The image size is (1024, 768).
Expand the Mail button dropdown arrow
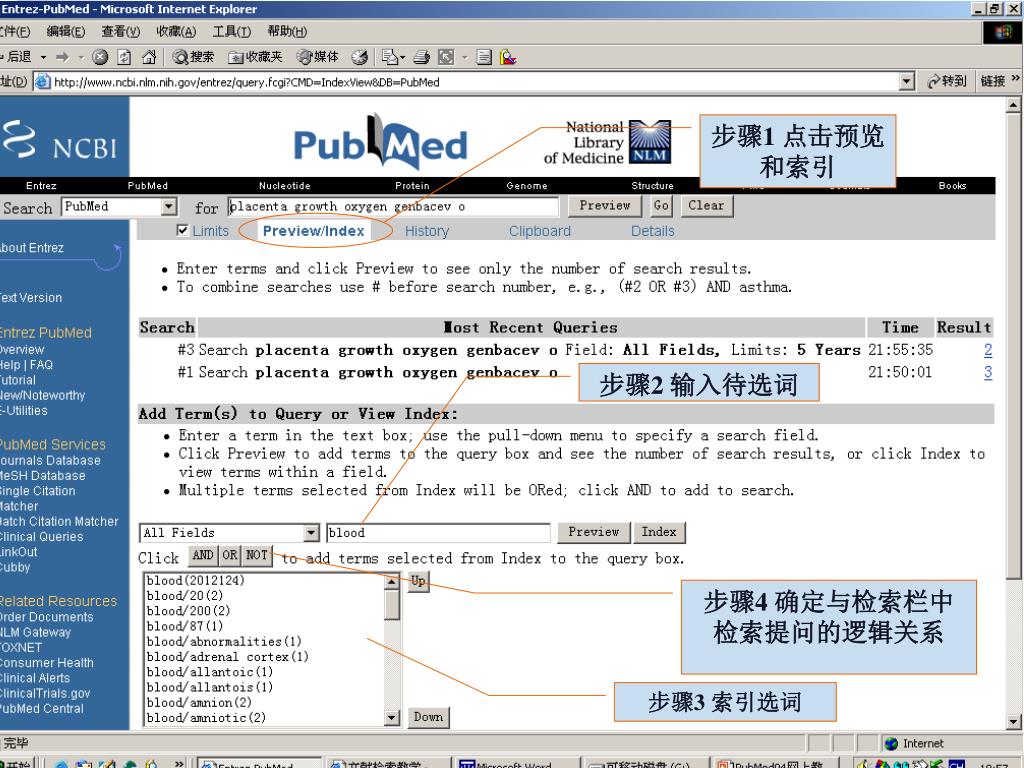tap(402, 57)
